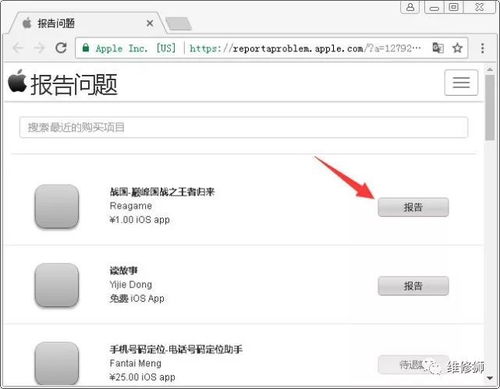Click the browser back arrow
Screen dimensions: 500x389
point(18,48)
